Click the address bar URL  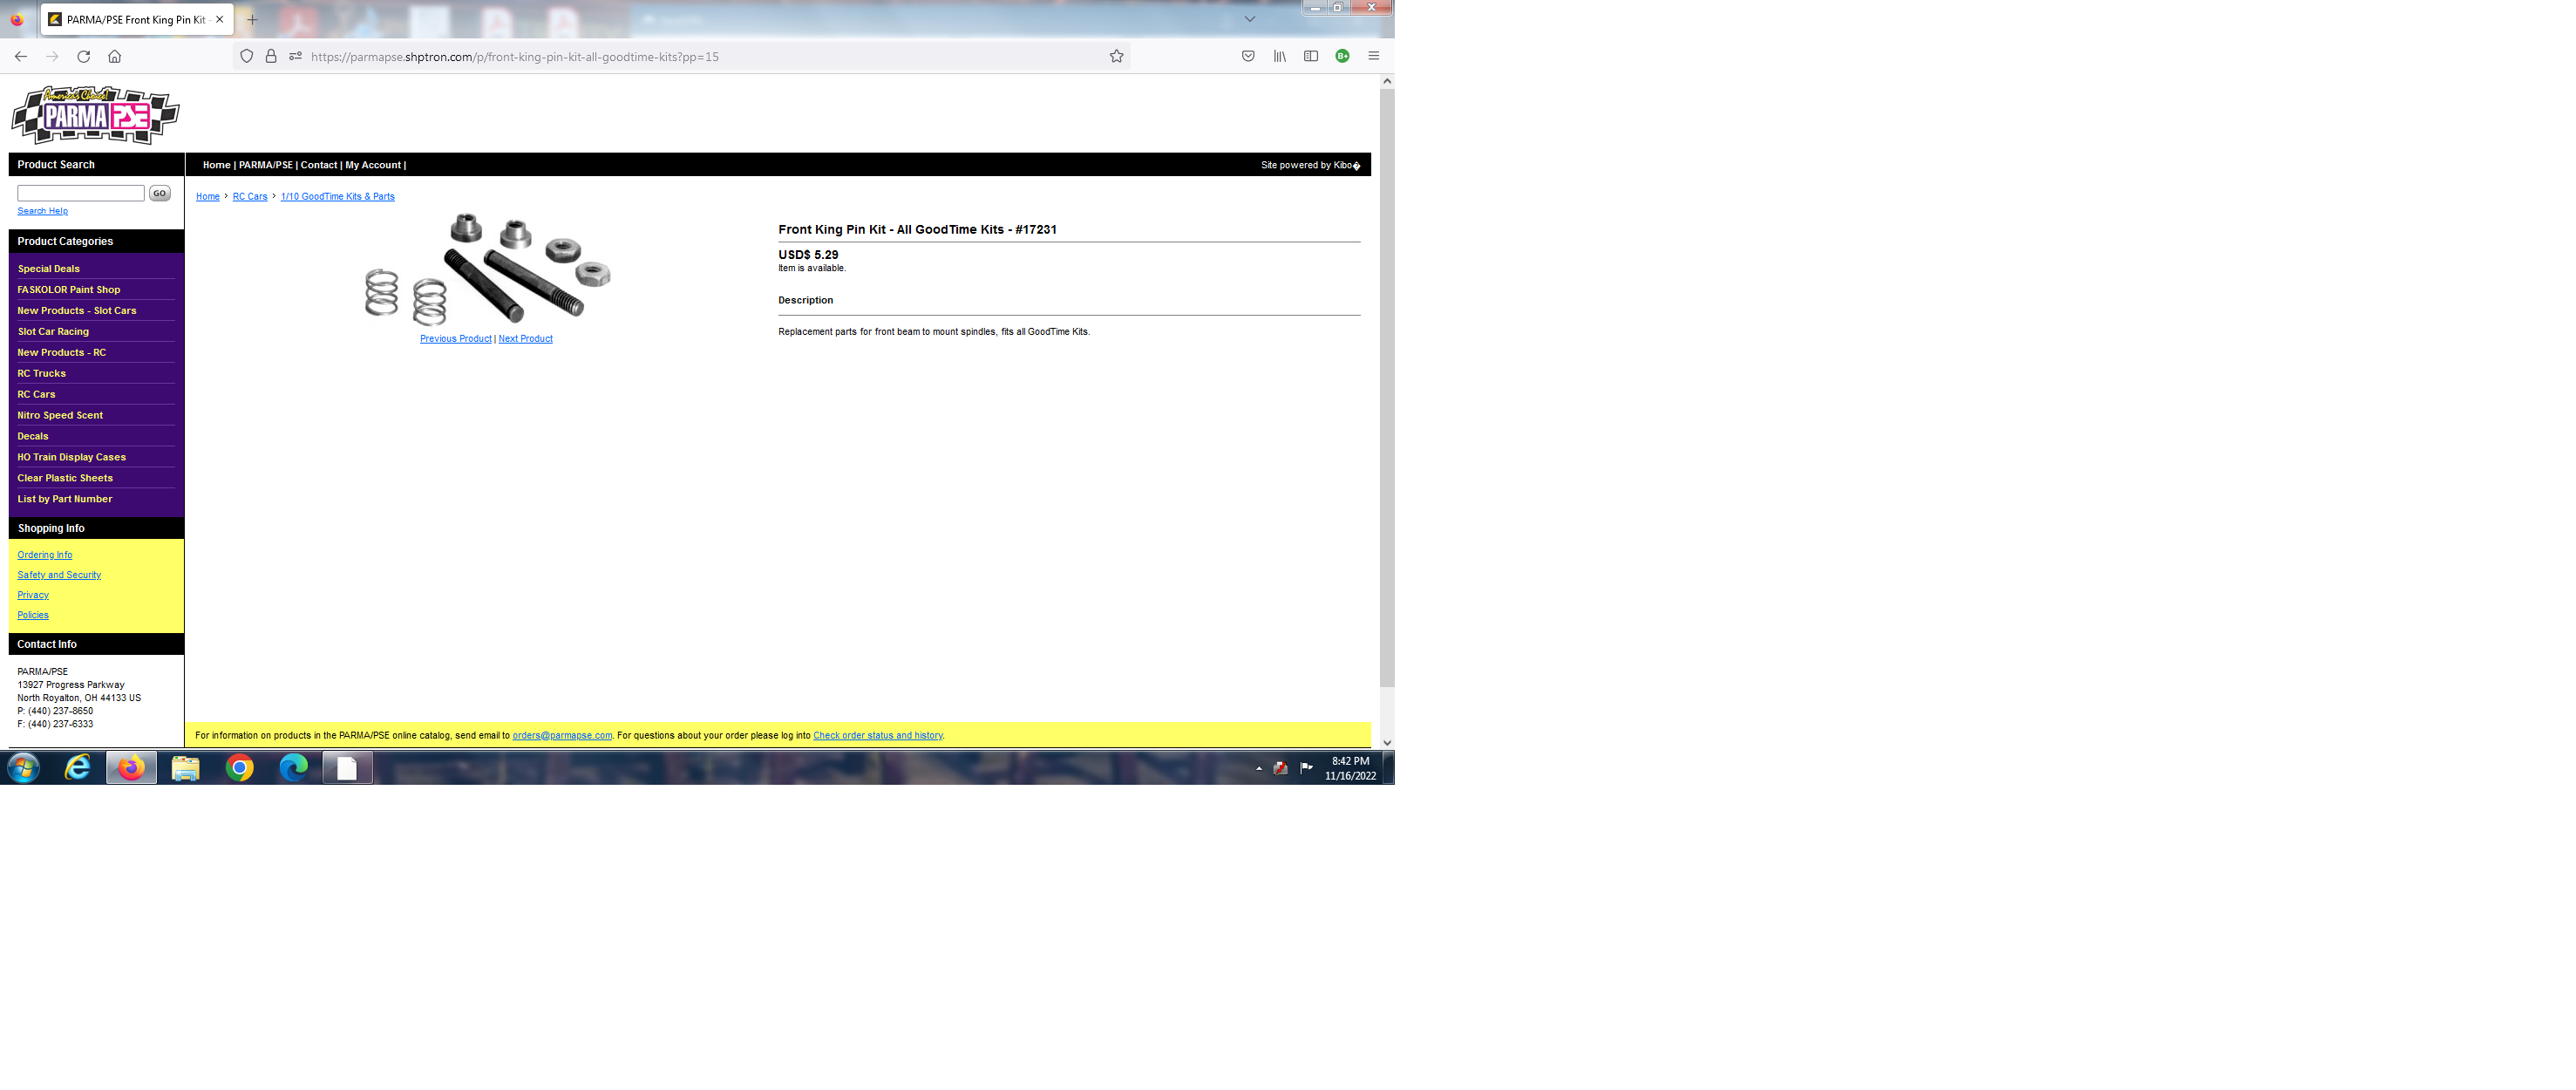point(514,57)
